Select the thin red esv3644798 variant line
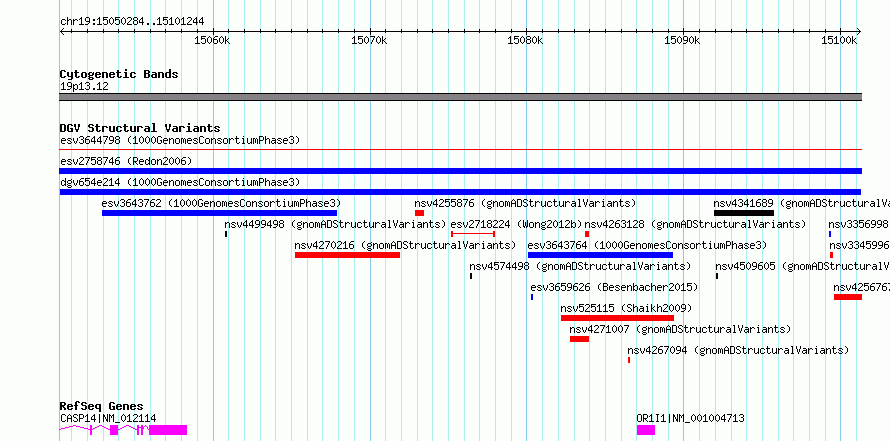890x441 pixels. point(460,150)
